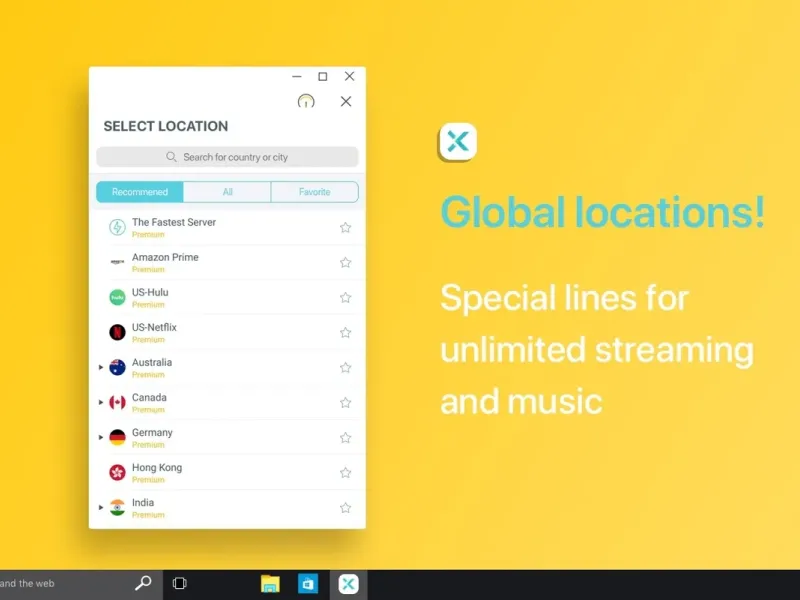This screenshot has height=600, width=800.
Task: Select the India location
Action: 228,508
